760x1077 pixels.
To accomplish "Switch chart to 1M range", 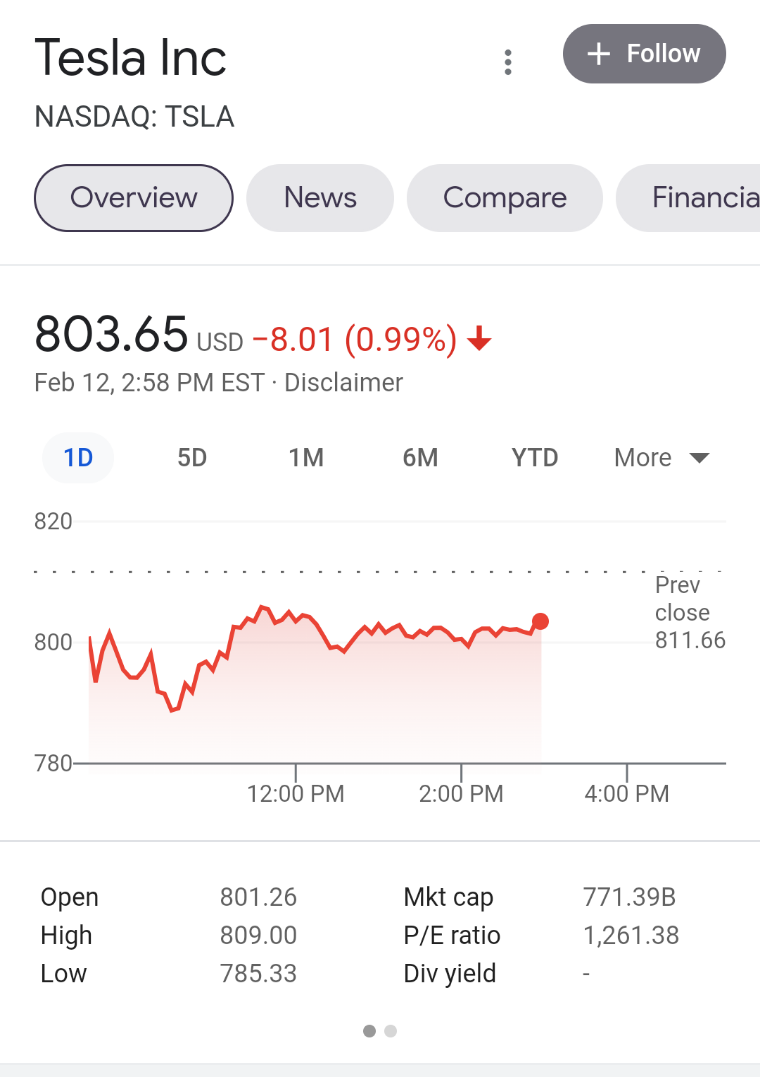I will 306,457.
